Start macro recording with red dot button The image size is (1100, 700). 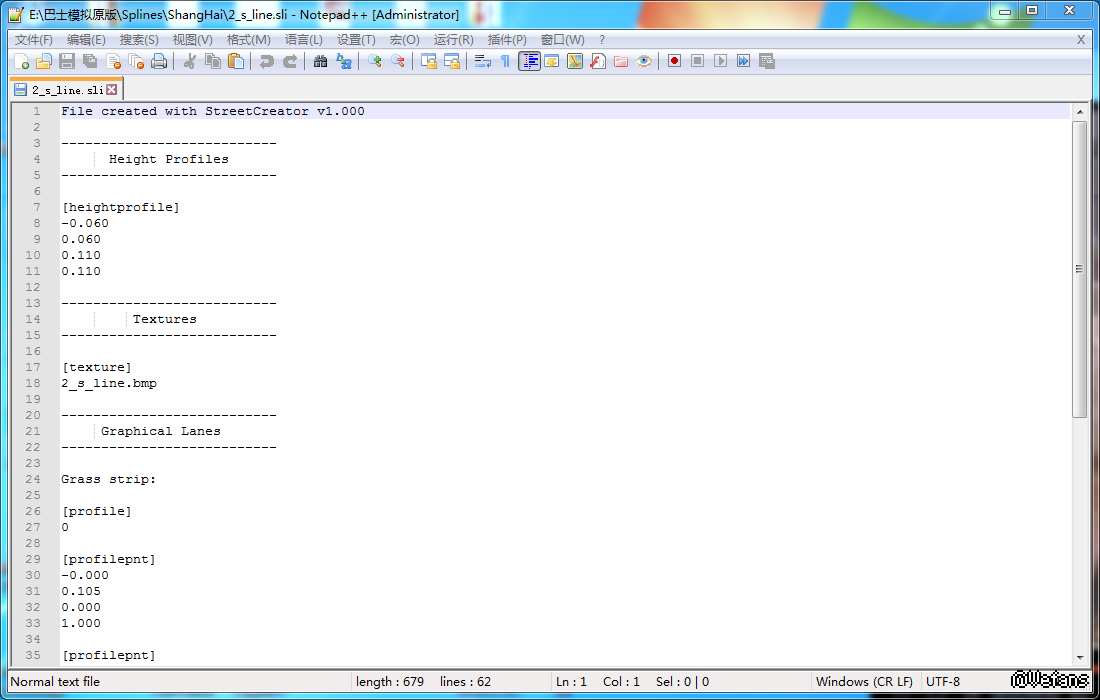point(674,61)
